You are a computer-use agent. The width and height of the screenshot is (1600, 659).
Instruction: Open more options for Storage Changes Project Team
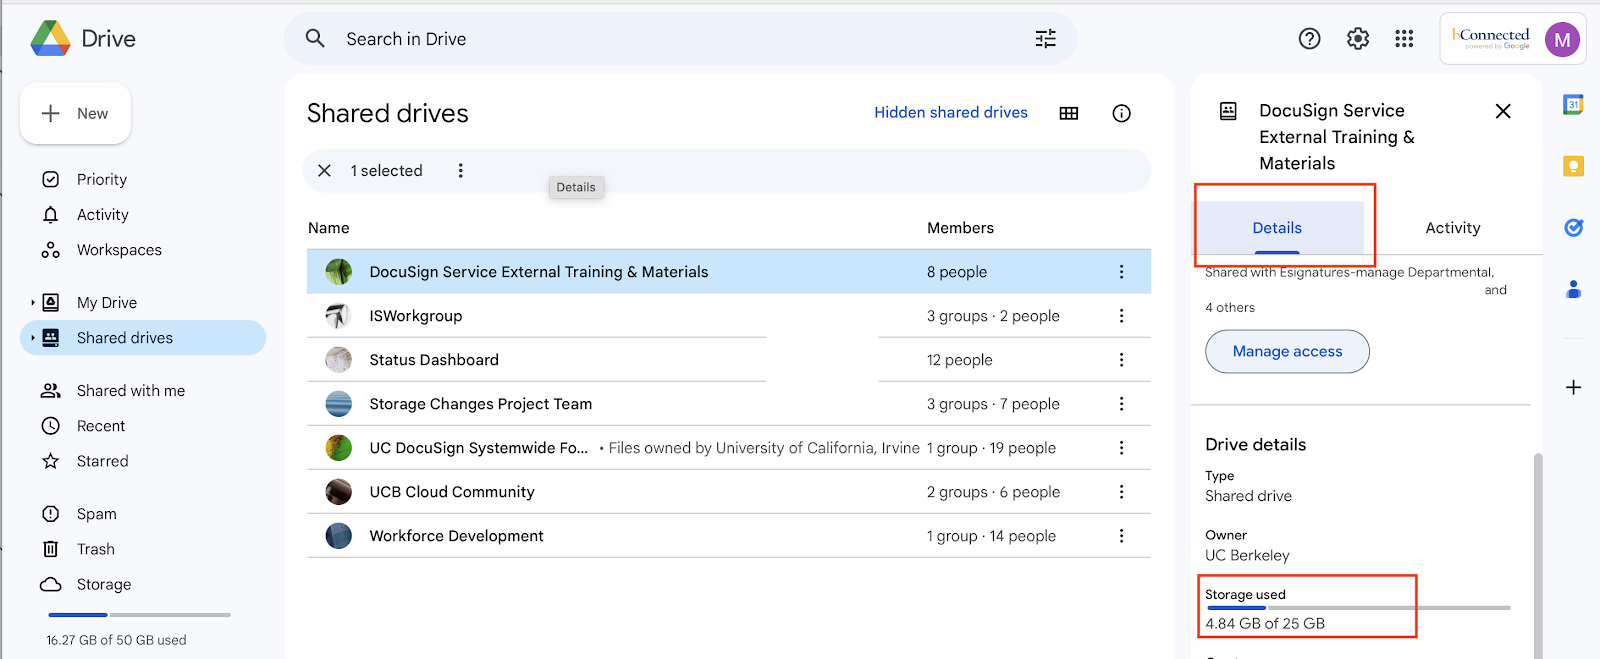tap(1121, 404)
